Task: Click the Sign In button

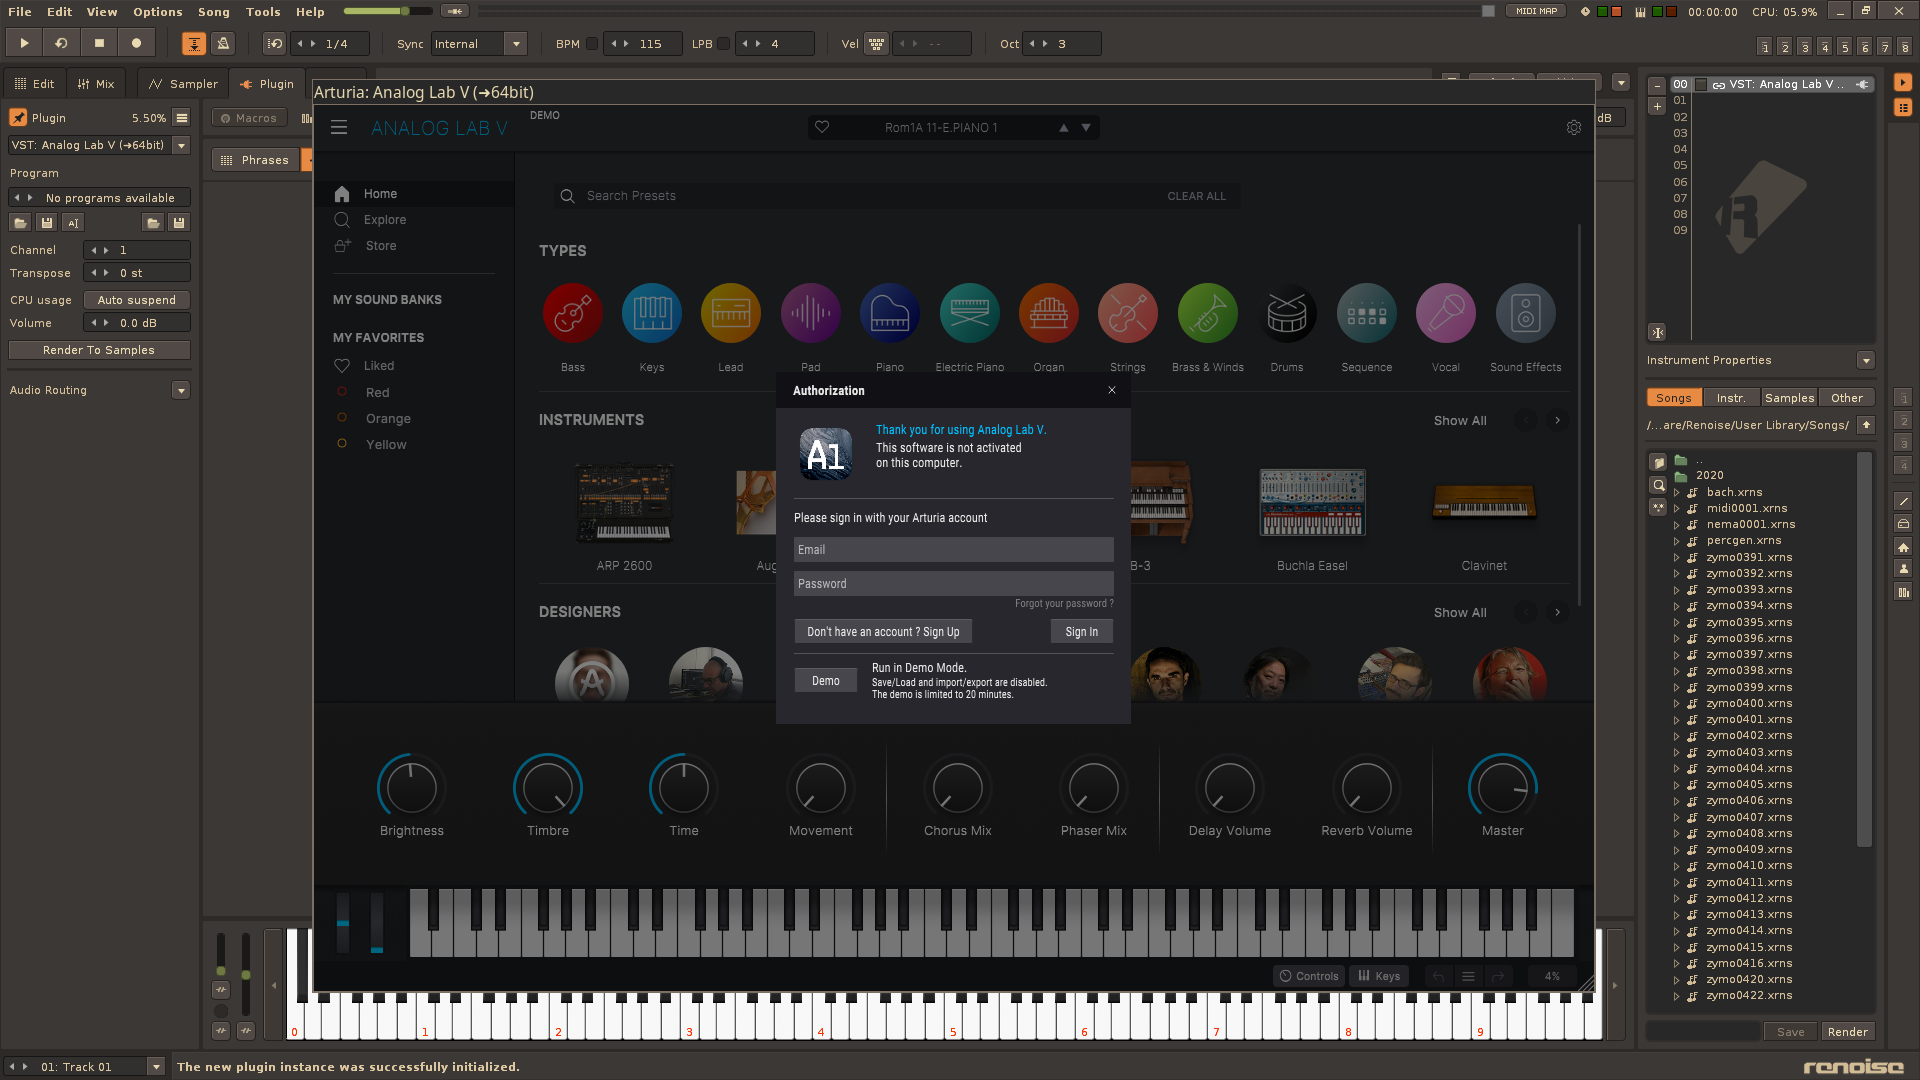Action: (1081, 632)
